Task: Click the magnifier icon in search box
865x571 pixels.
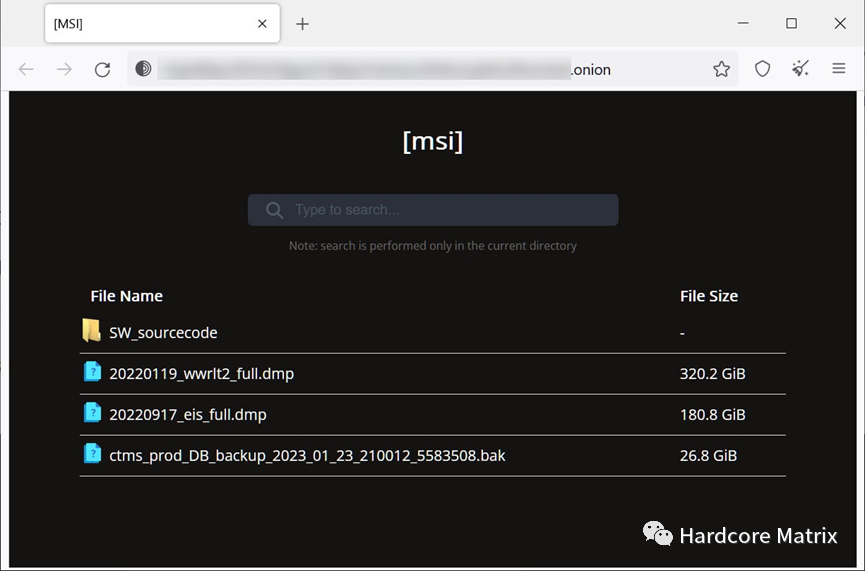Action: pos(274,210)
